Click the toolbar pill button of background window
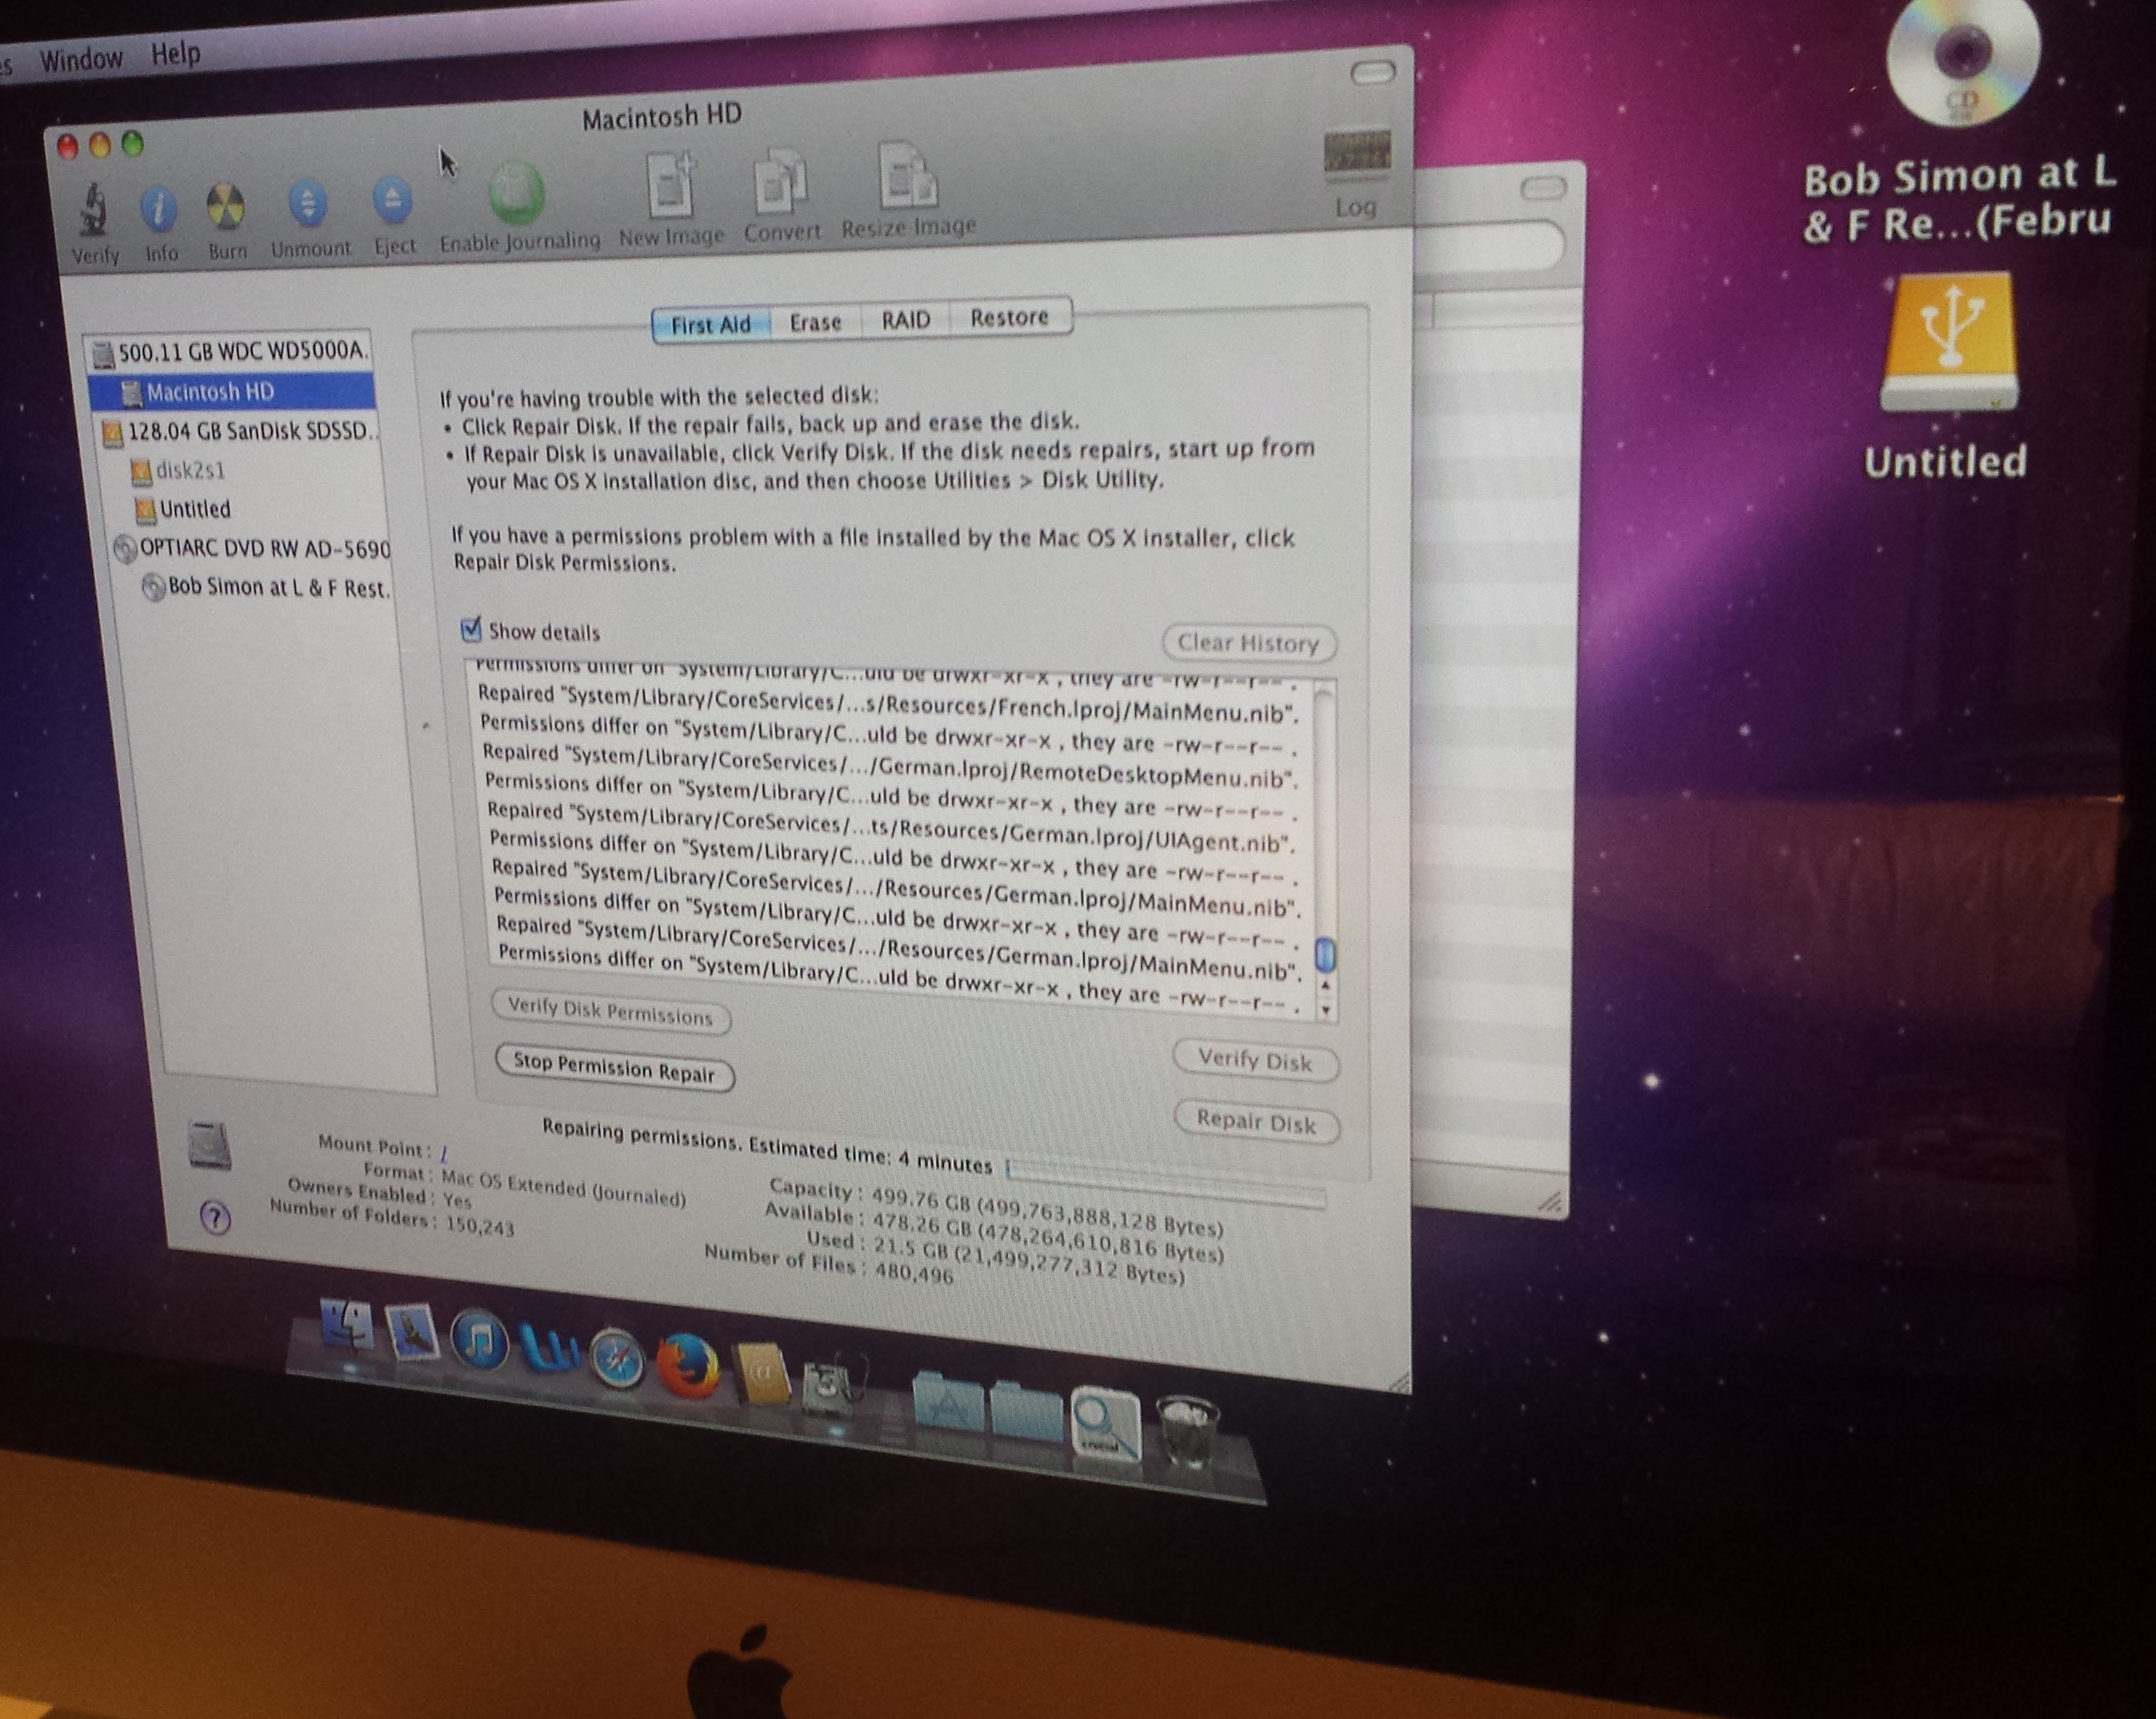The width and height of the screenshot is (2156, 1719). coord(1543,187)
